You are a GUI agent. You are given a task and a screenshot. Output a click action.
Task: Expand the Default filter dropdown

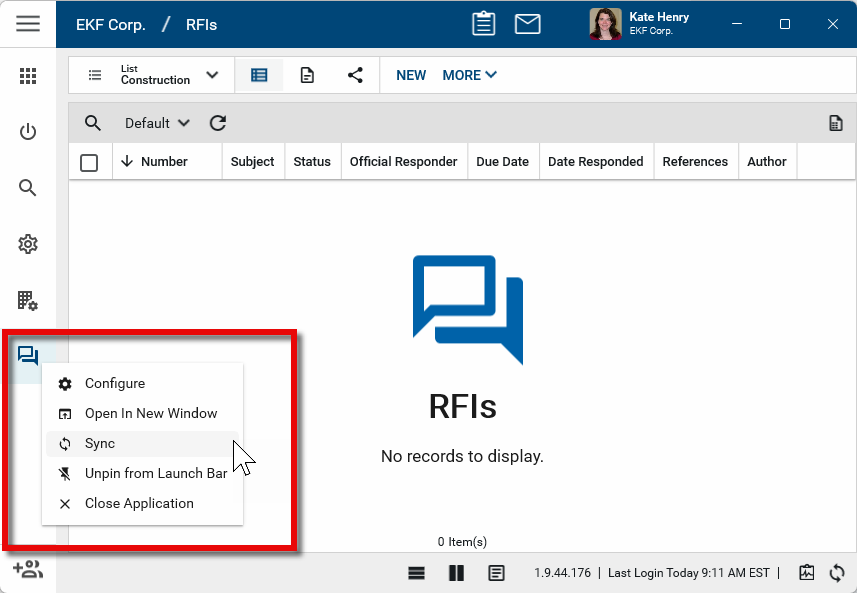[x=157, y=123]
